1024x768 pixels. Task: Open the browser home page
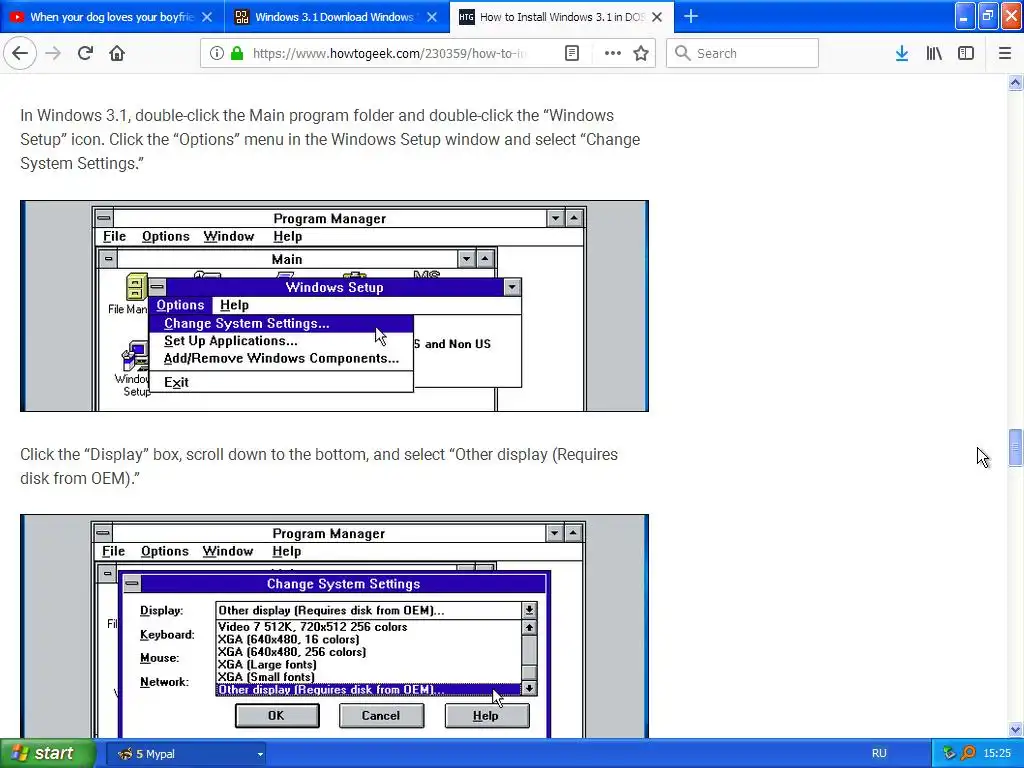117,53
